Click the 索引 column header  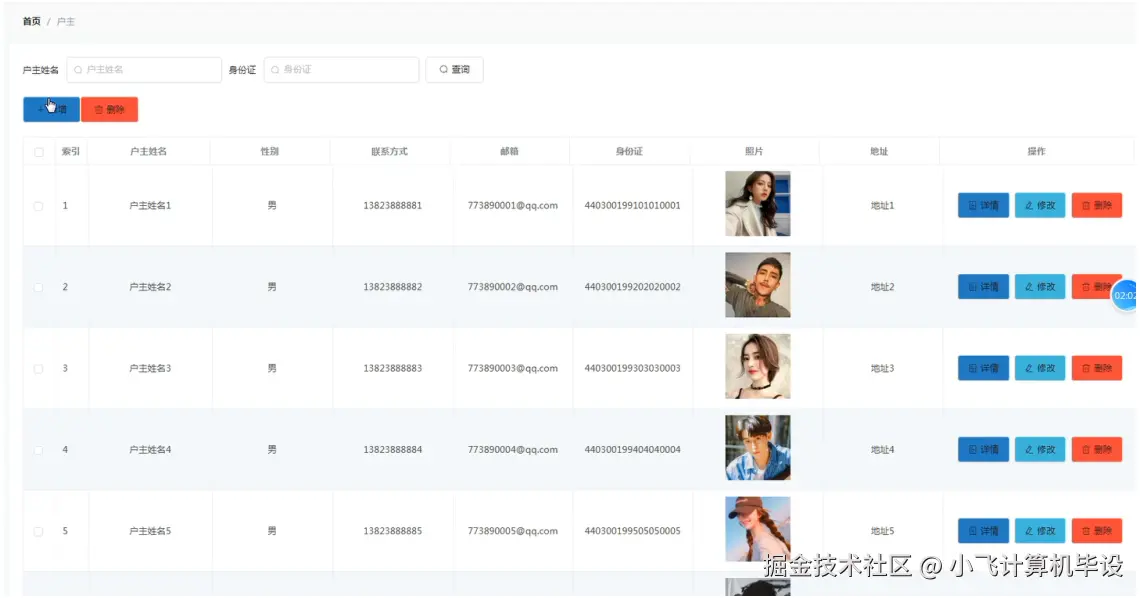[x=71, y=152]
